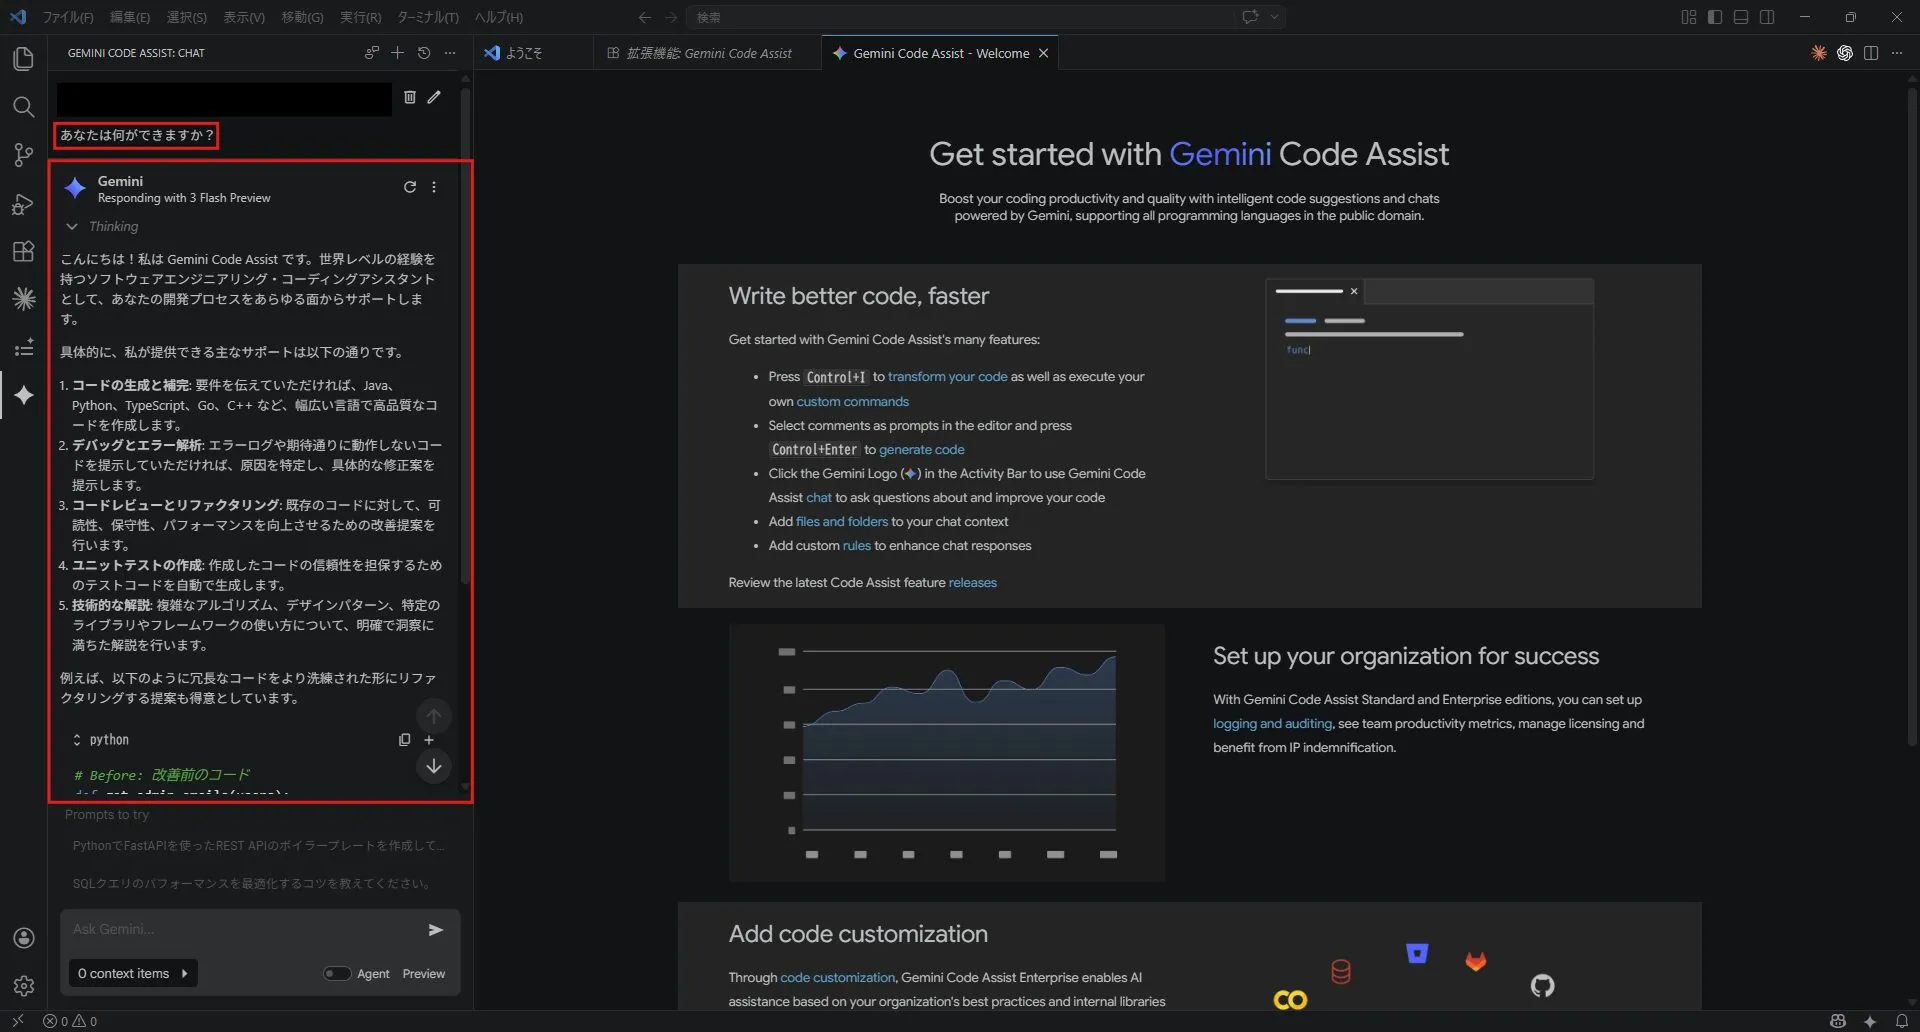1920x1032 pixels.
Task: Open the Claude starburst icon in activity bar
Action: click(23, 298)
